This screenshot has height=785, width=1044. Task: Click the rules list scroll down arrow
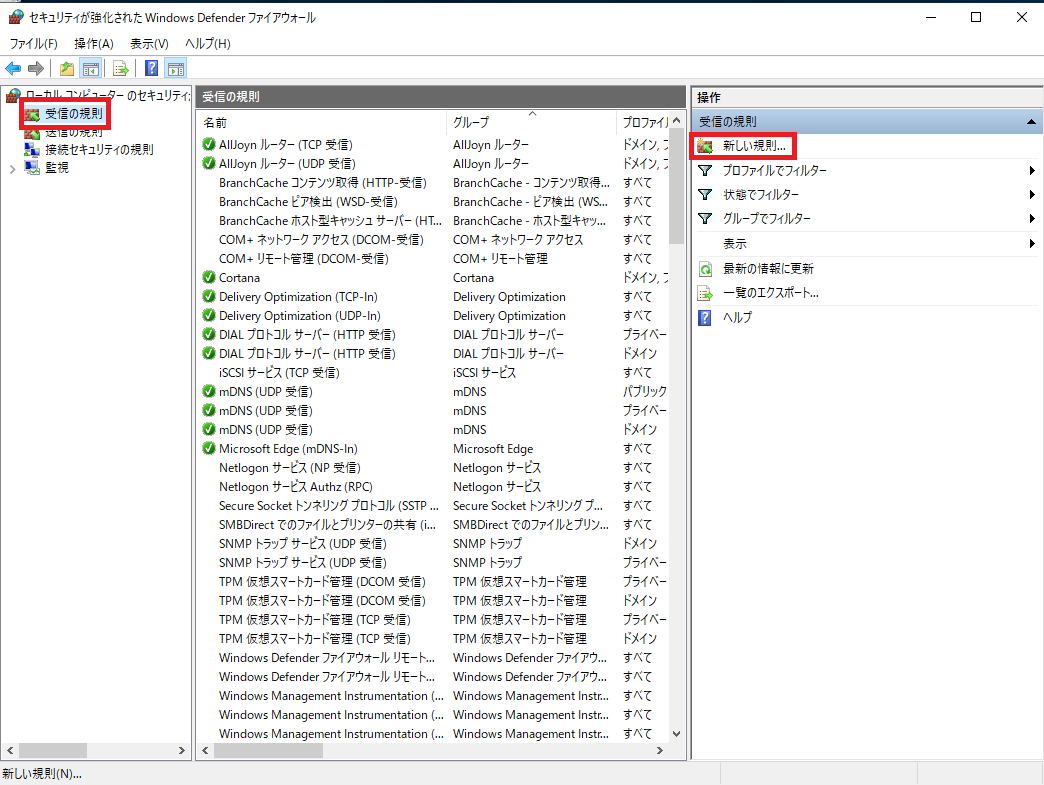[x=676, y=734]
